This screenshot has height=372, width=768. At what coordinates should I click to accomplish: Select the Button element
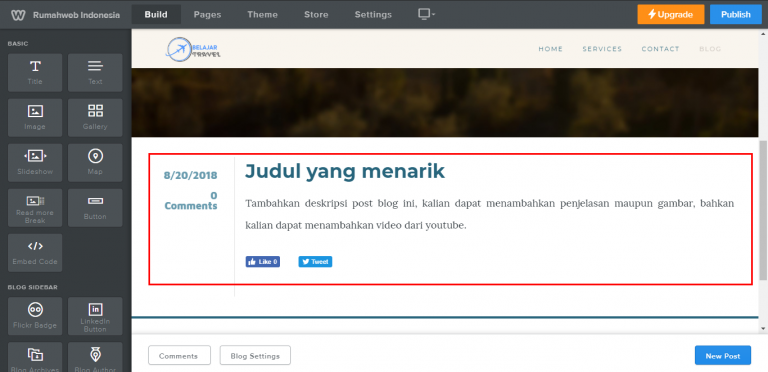[x=95, y=208]
